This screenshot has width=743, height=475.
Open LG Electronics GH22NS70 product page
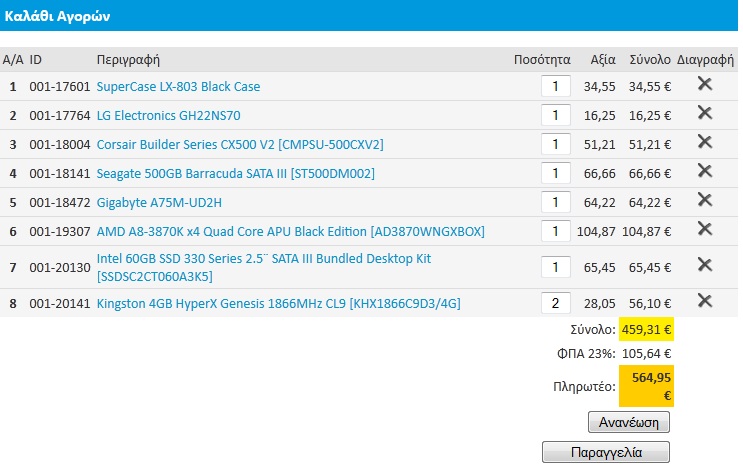click(168, 116)
